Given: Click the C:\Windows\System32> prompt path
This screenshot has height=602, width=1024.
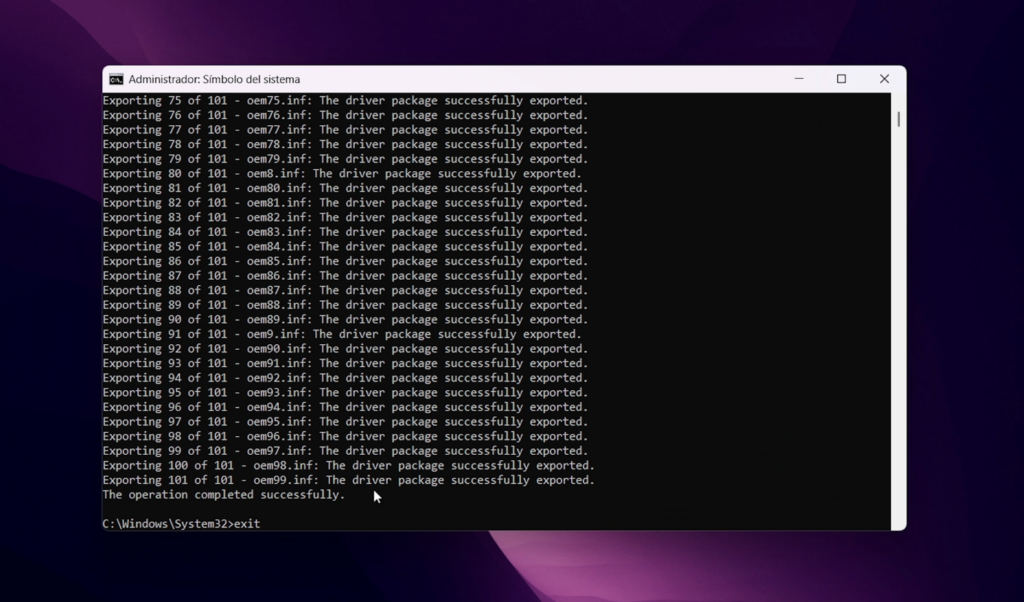Looking at the screenshot, I should coord(166,524).
